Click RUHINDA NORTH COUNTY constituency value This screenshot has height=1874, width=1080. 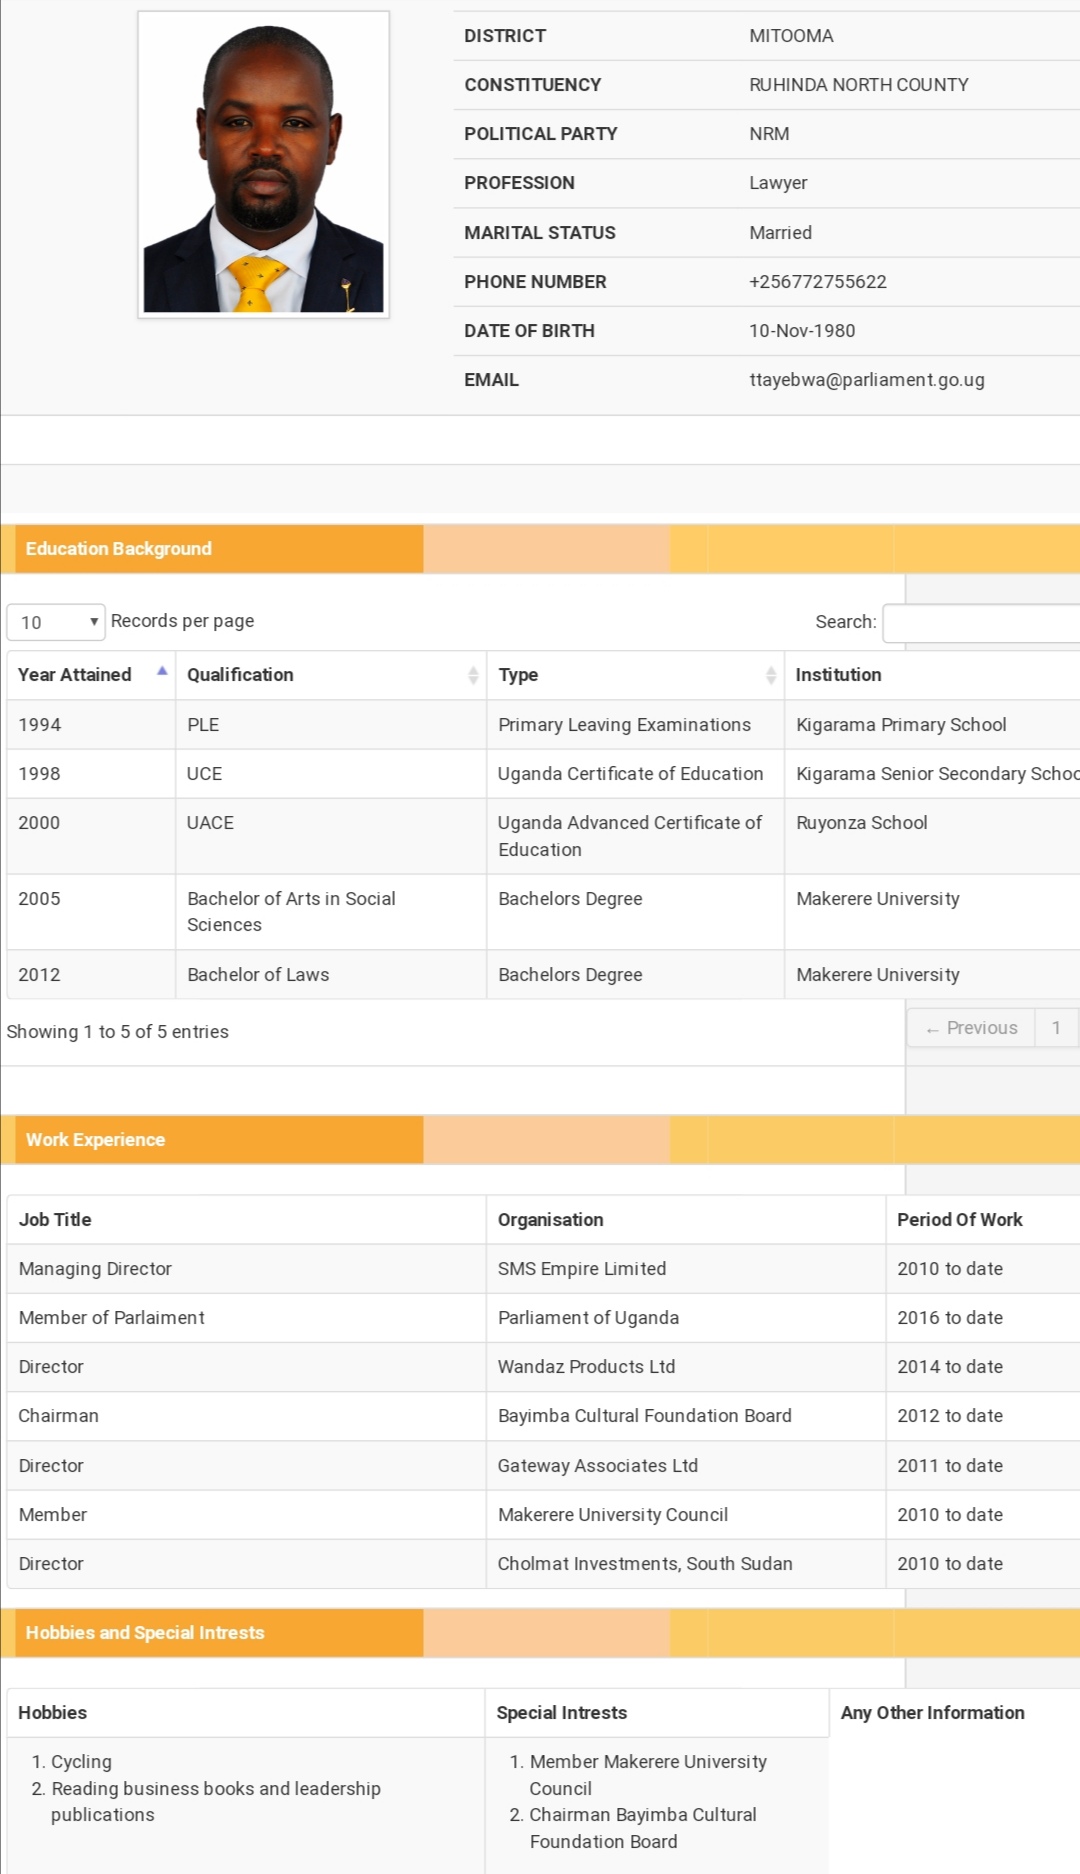859,85
